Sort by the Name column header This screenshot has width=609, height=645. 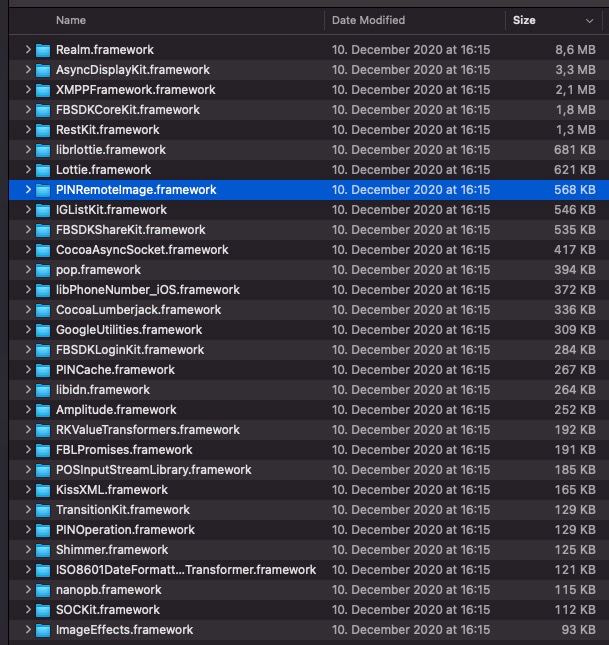(71, 20)
